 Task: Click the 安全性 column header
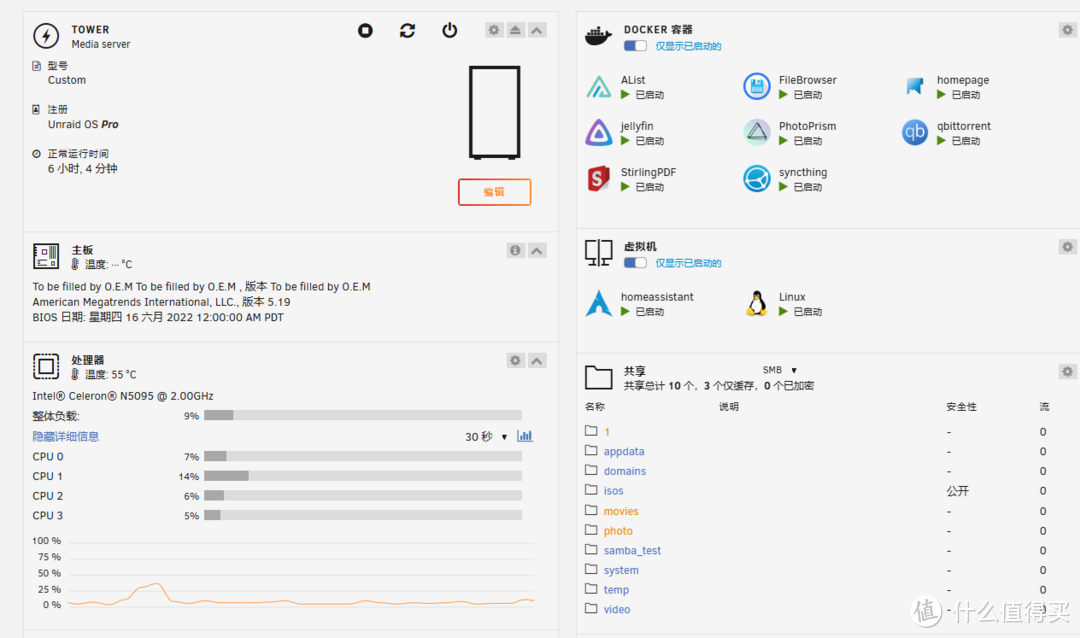point(961,407)
